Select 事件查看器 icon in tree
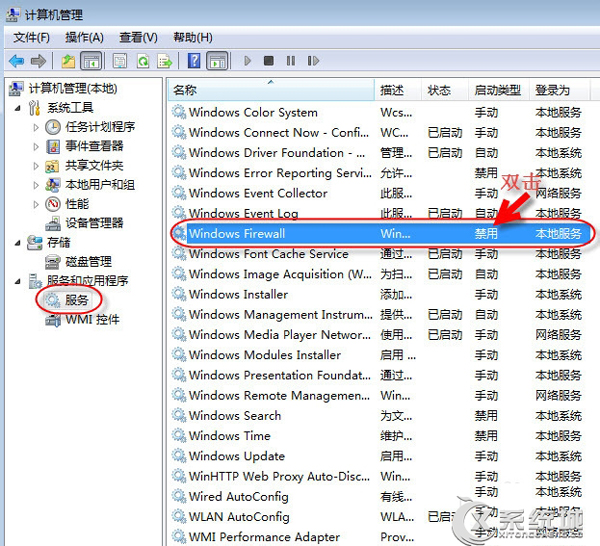Viewport: 600px width, 546px height. (53, 146)
